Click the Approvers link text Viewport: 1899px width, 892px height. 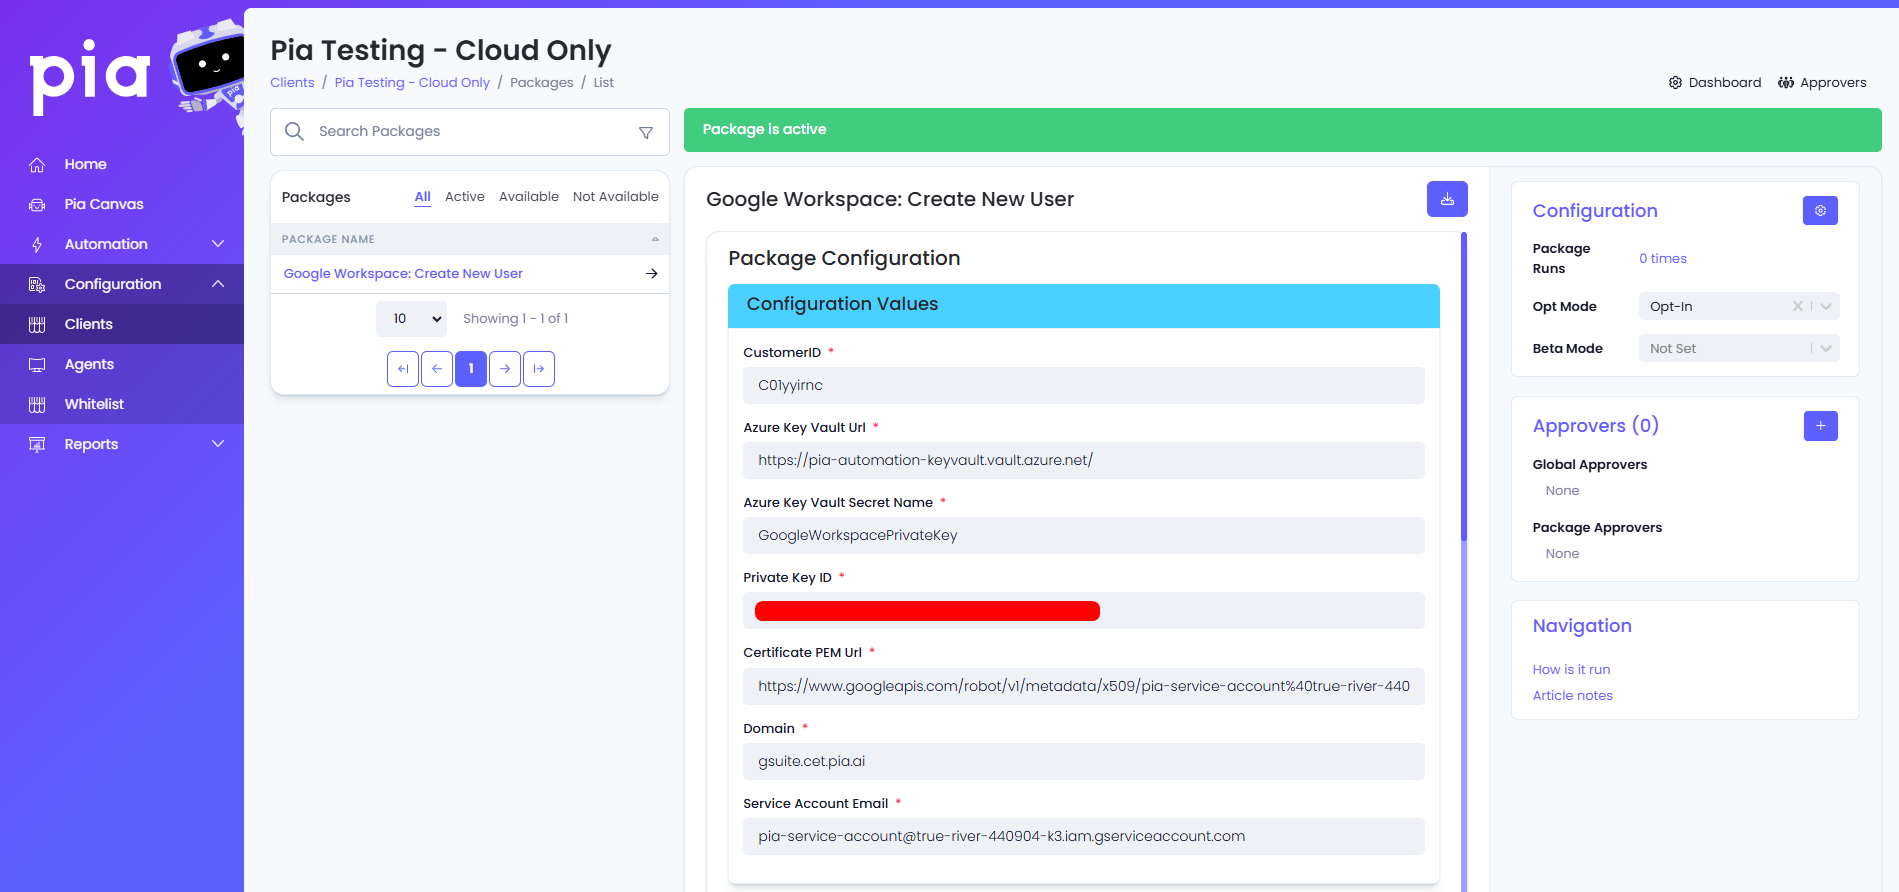pos(1833,83)
